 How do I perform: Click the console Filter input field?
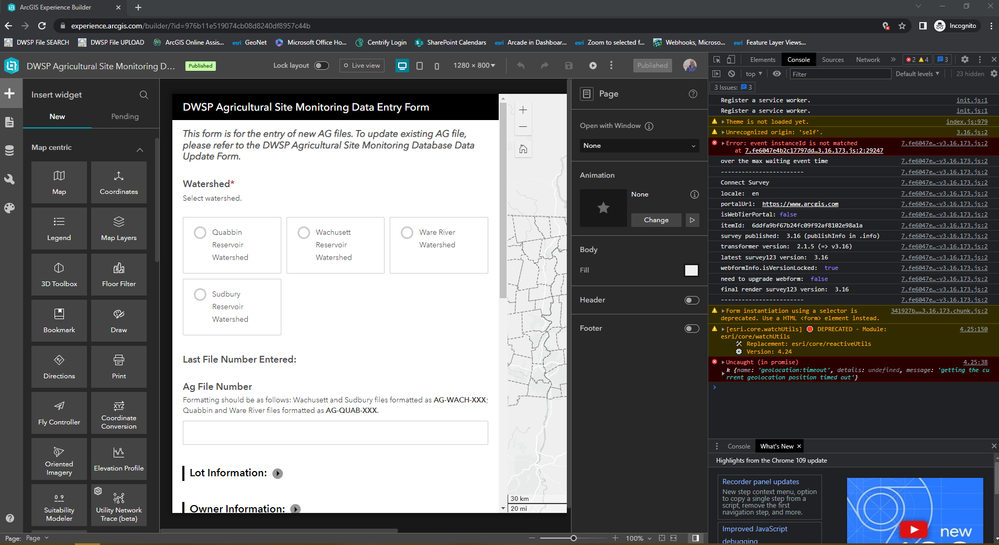(840, 74)
